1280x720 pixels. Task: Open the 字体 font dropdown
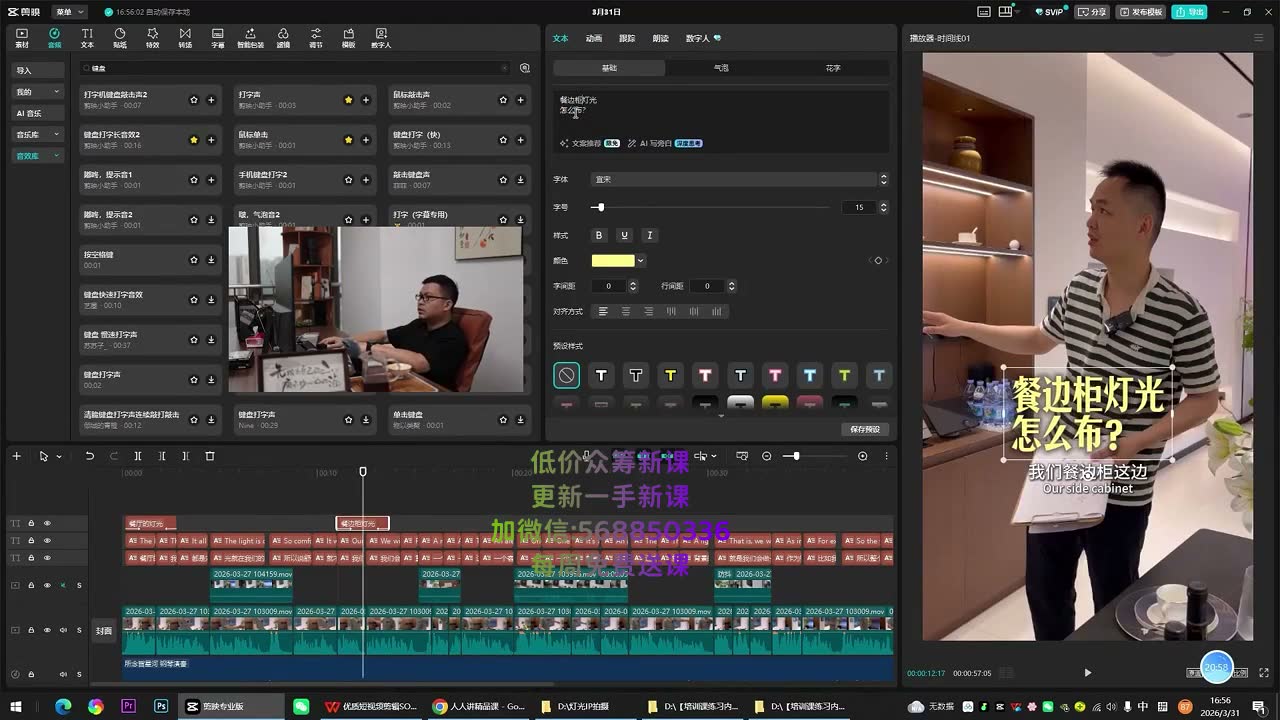point(739,179)
